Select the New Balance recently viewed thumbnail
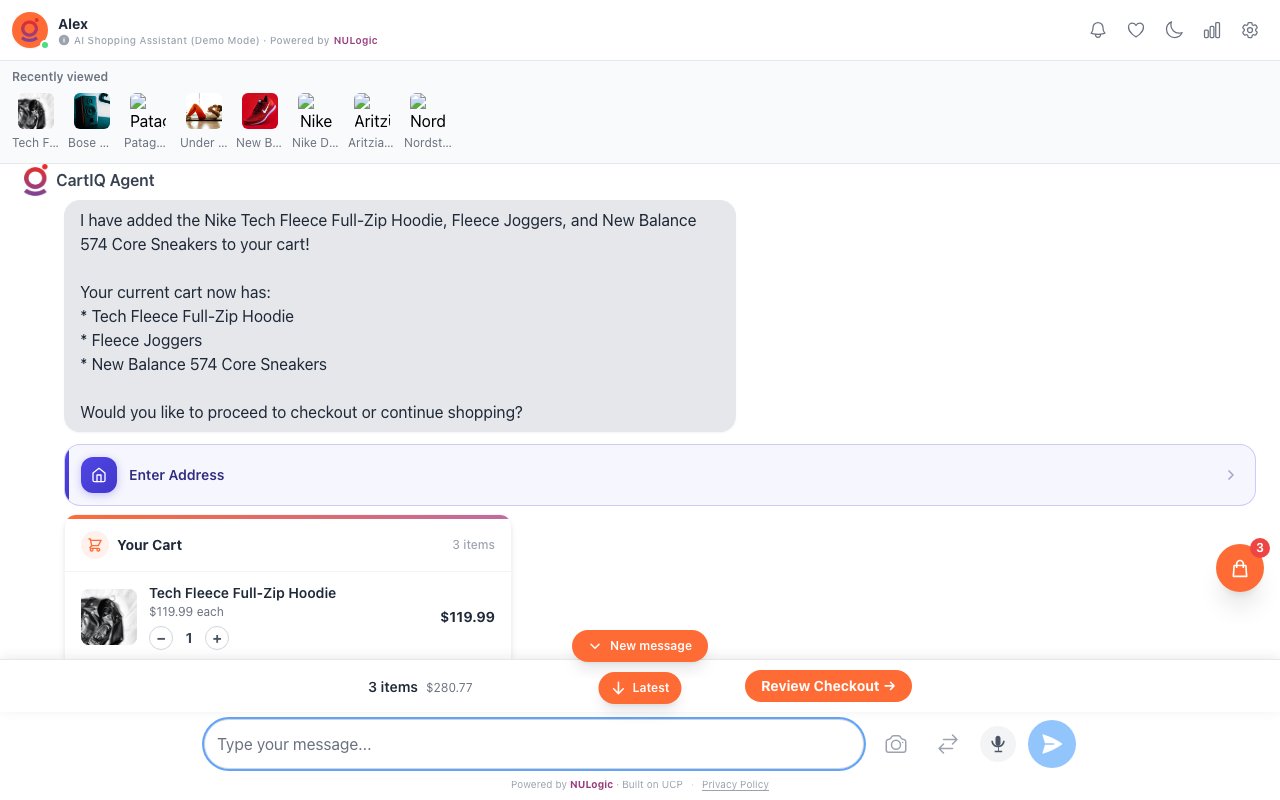This screenshot has width=1280, height=800. click(260, 112)
